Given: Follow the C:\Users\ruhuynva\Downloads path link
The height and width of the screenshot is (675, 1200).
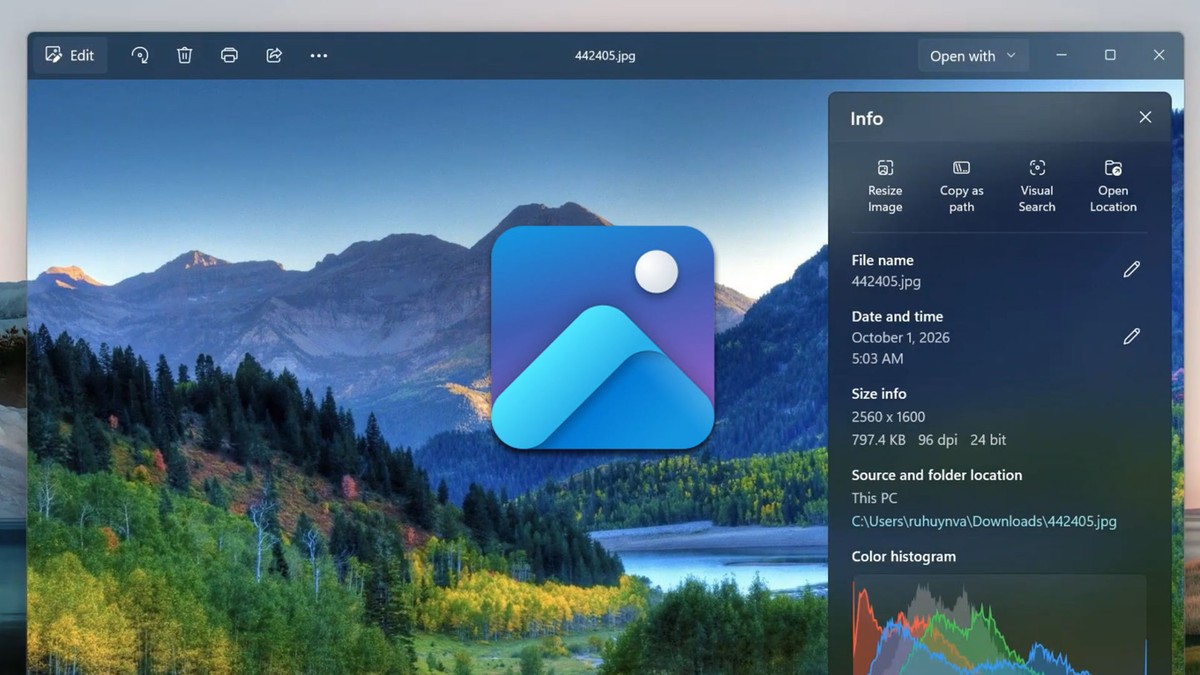Looking at the screenshot, I should 984,521.
